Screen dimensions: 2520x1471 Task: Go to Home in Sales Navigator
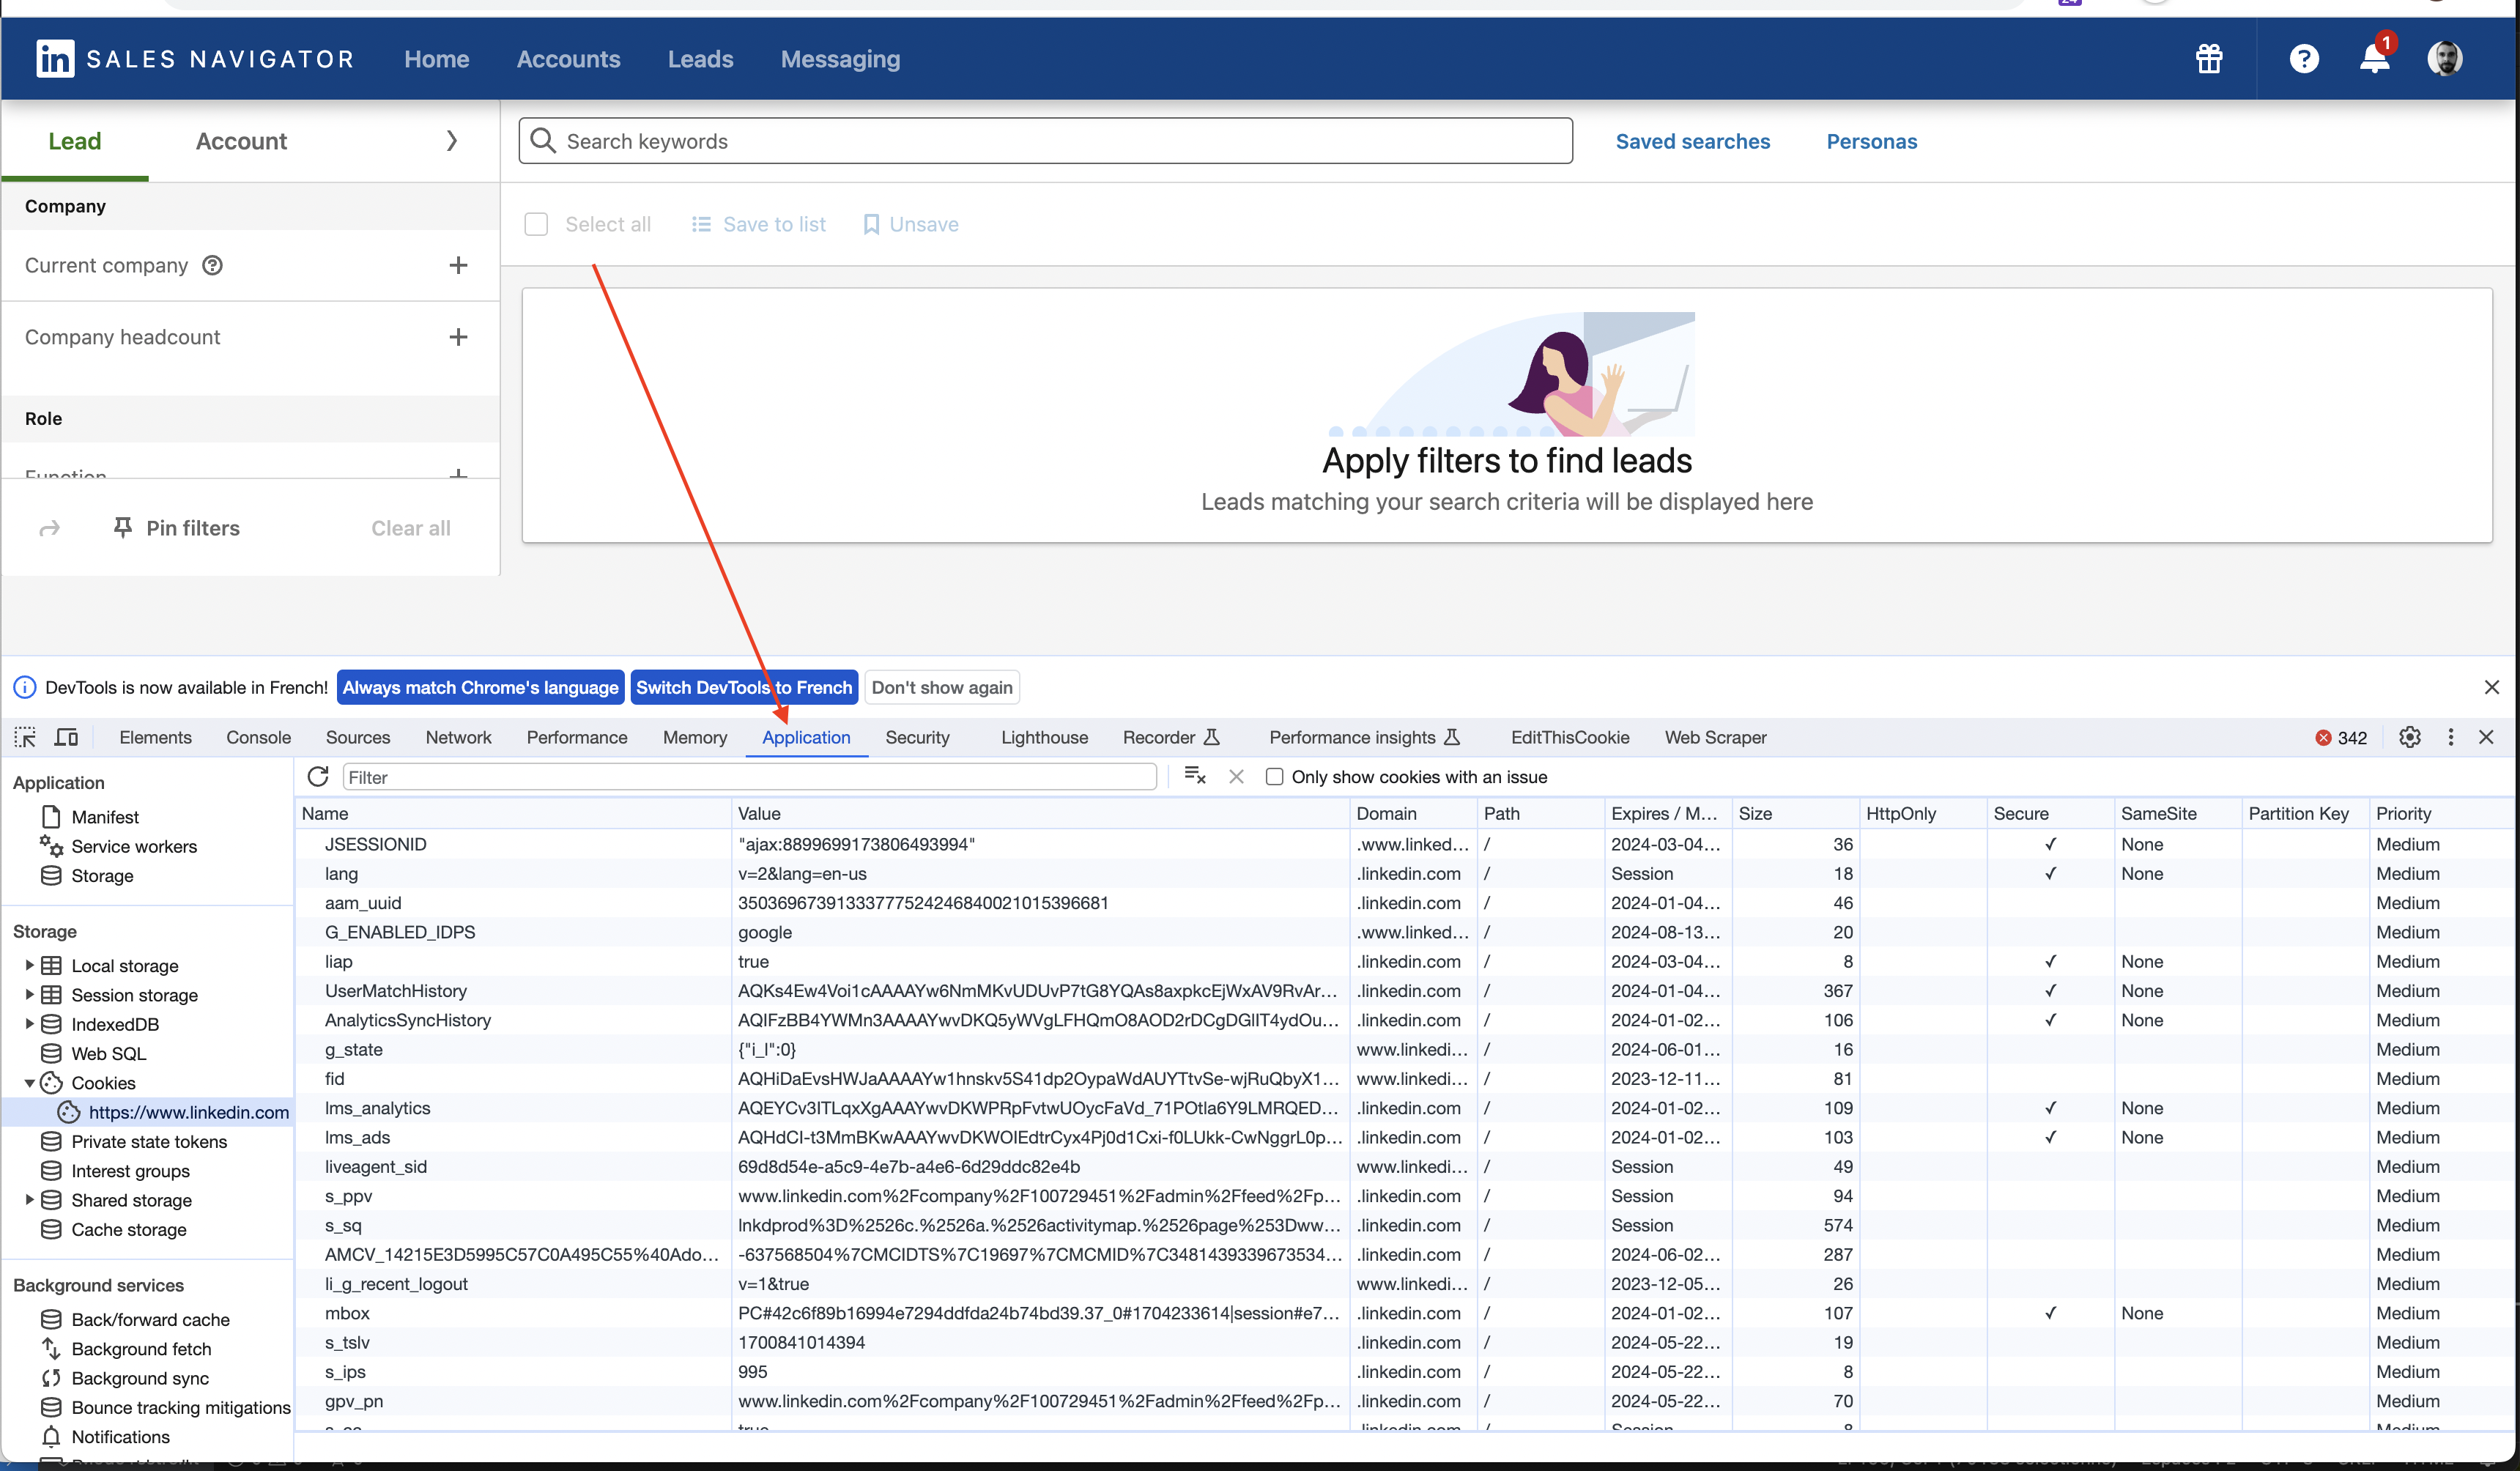[437, 59]
